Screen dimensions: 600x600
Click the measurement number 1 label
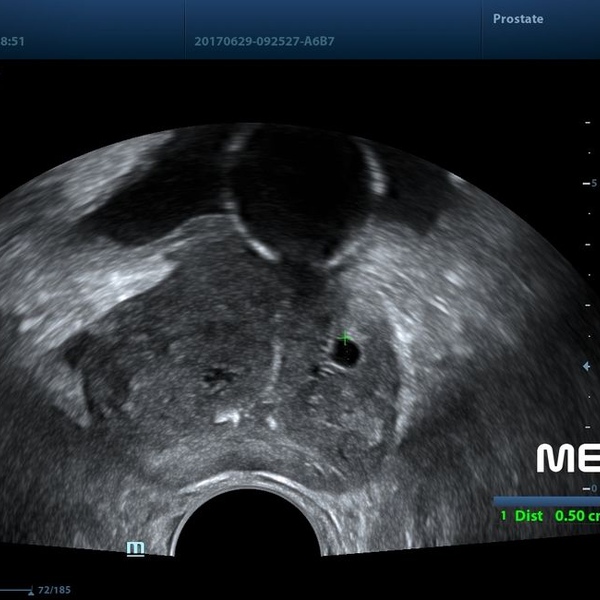[504, 516]
